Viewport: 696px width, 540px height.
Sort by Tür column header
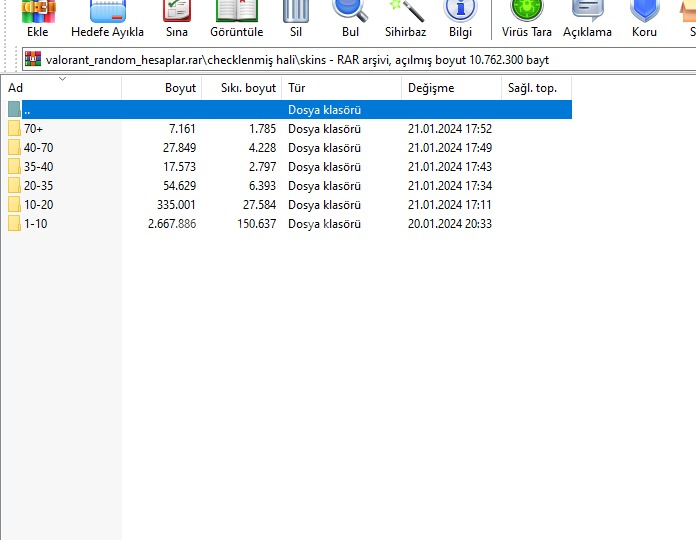click(342, 87)
